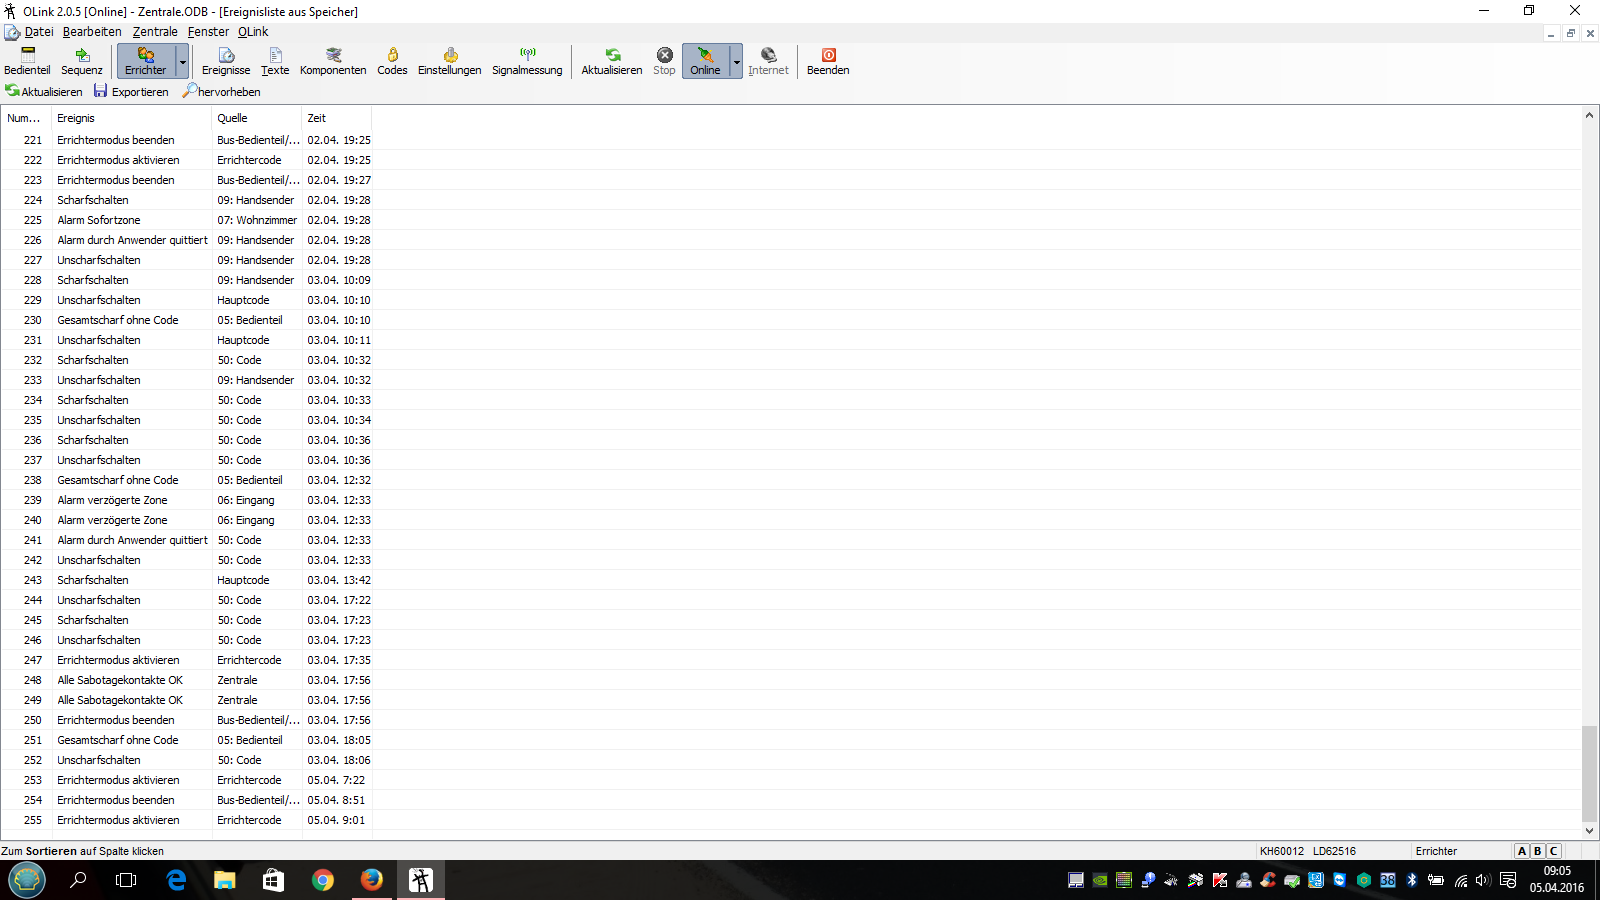Sort list by Ereignis column header
The width and height of the screenshot is (1600, 900).
point(131,118)
